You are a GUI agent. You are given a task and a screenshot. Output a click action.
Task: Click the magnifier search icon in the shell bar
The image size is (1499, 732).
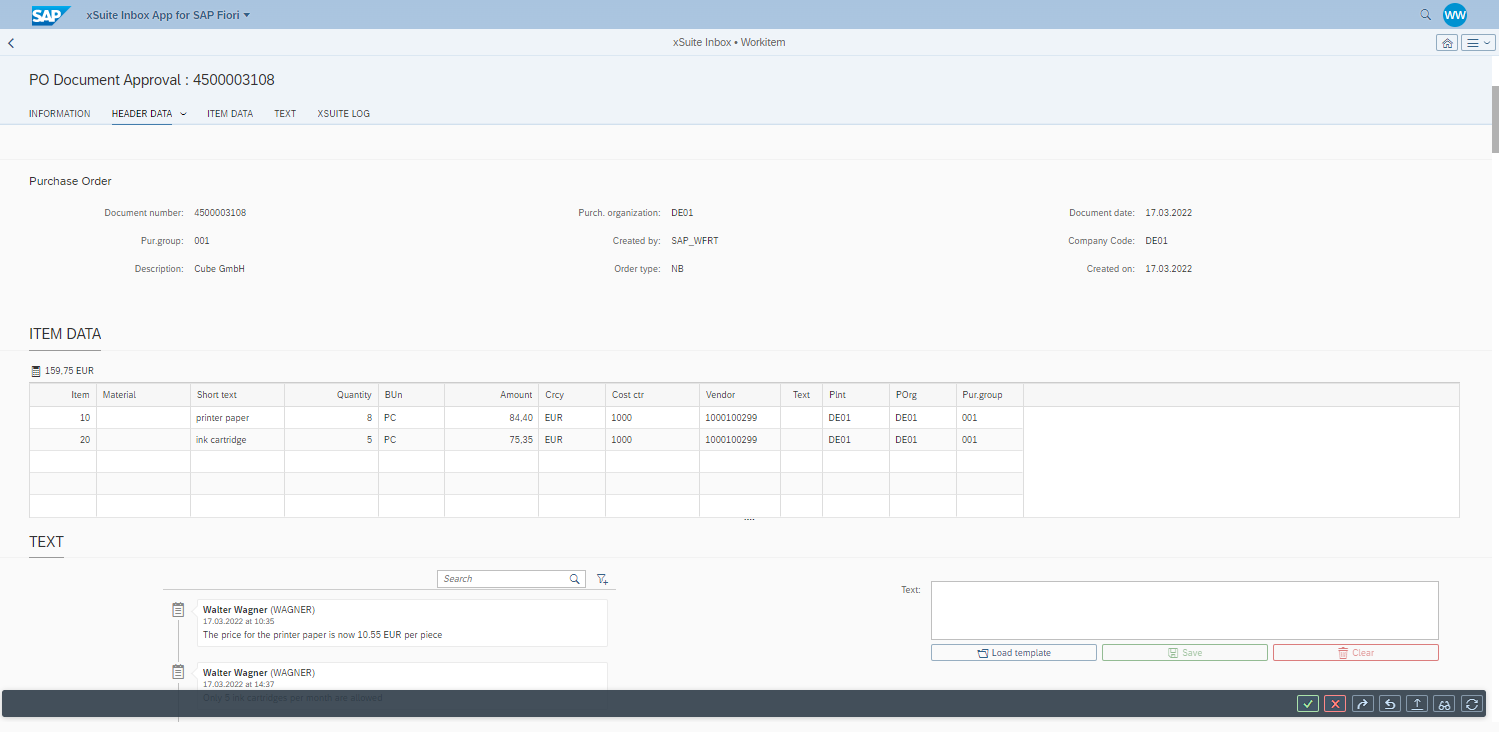1425,15
